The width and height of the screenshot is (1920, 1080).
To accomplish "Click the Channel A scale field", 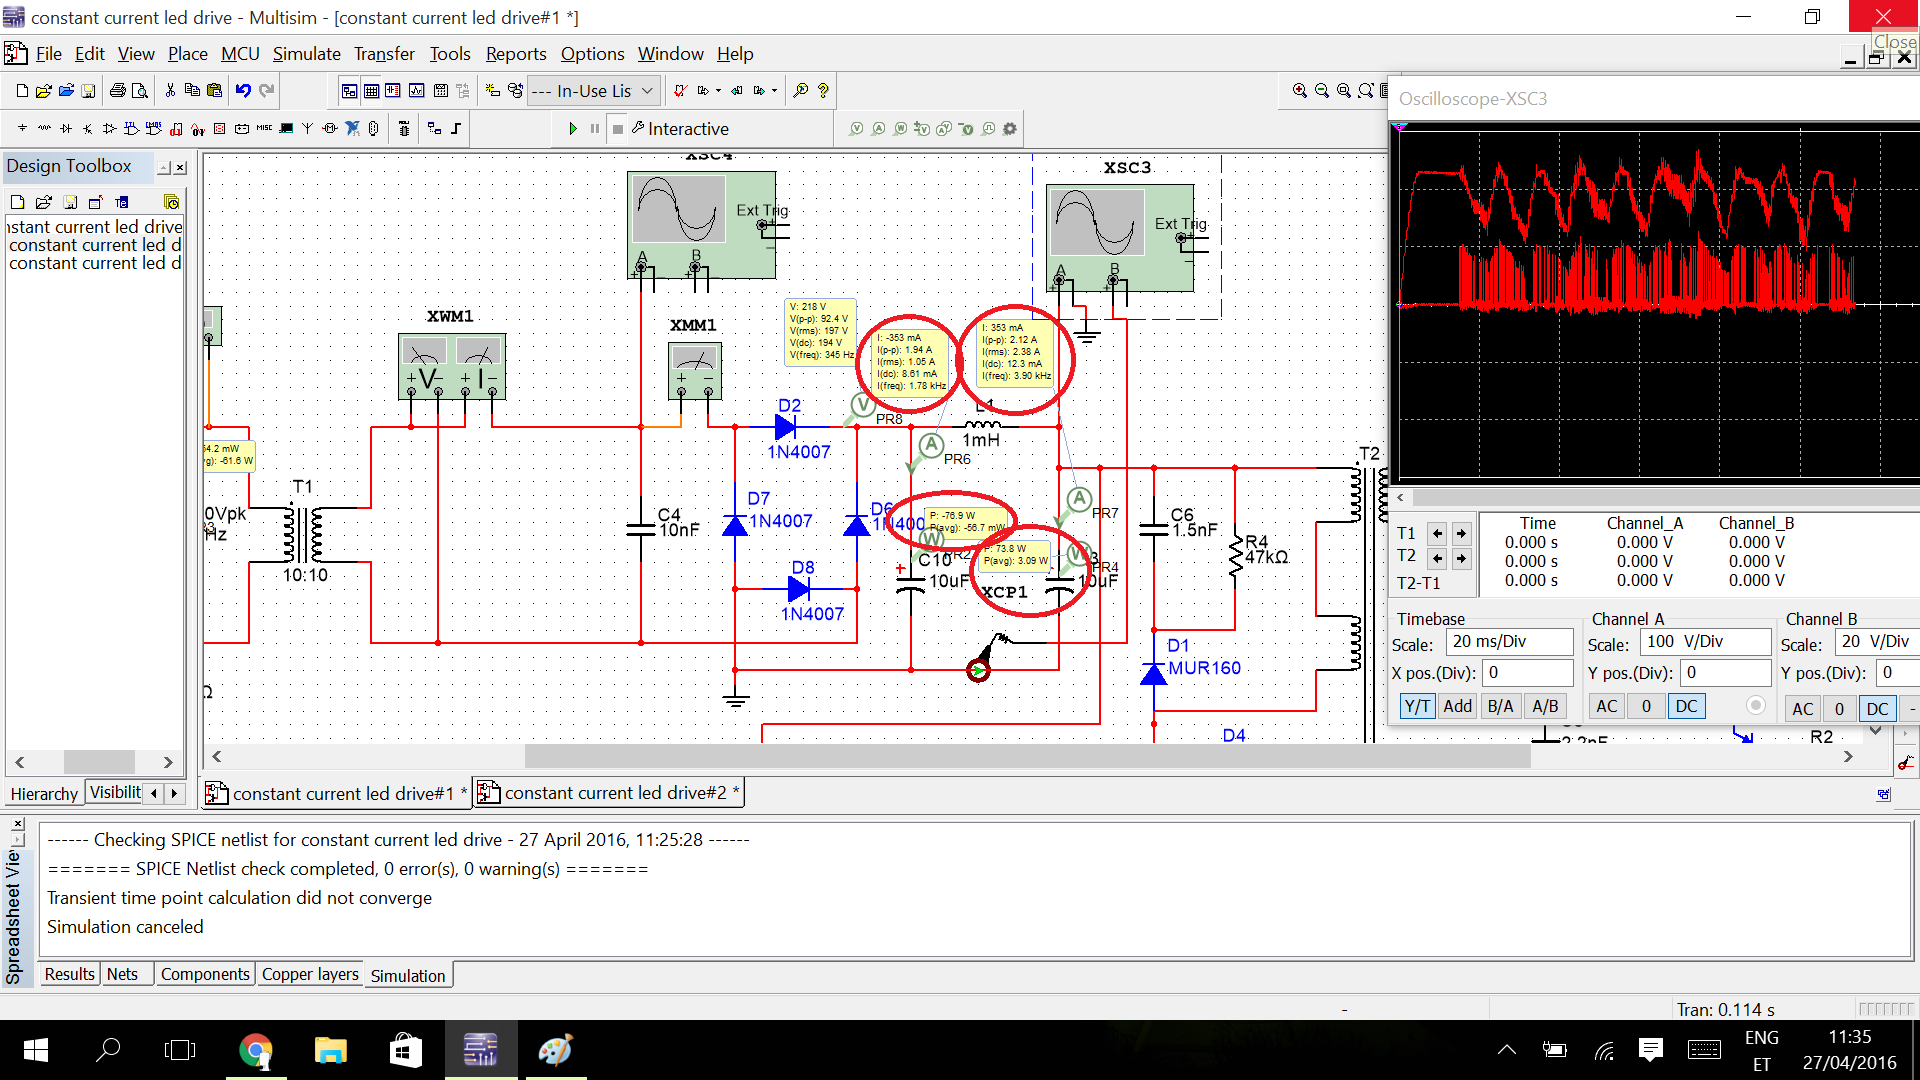I will coord(1704,642).
